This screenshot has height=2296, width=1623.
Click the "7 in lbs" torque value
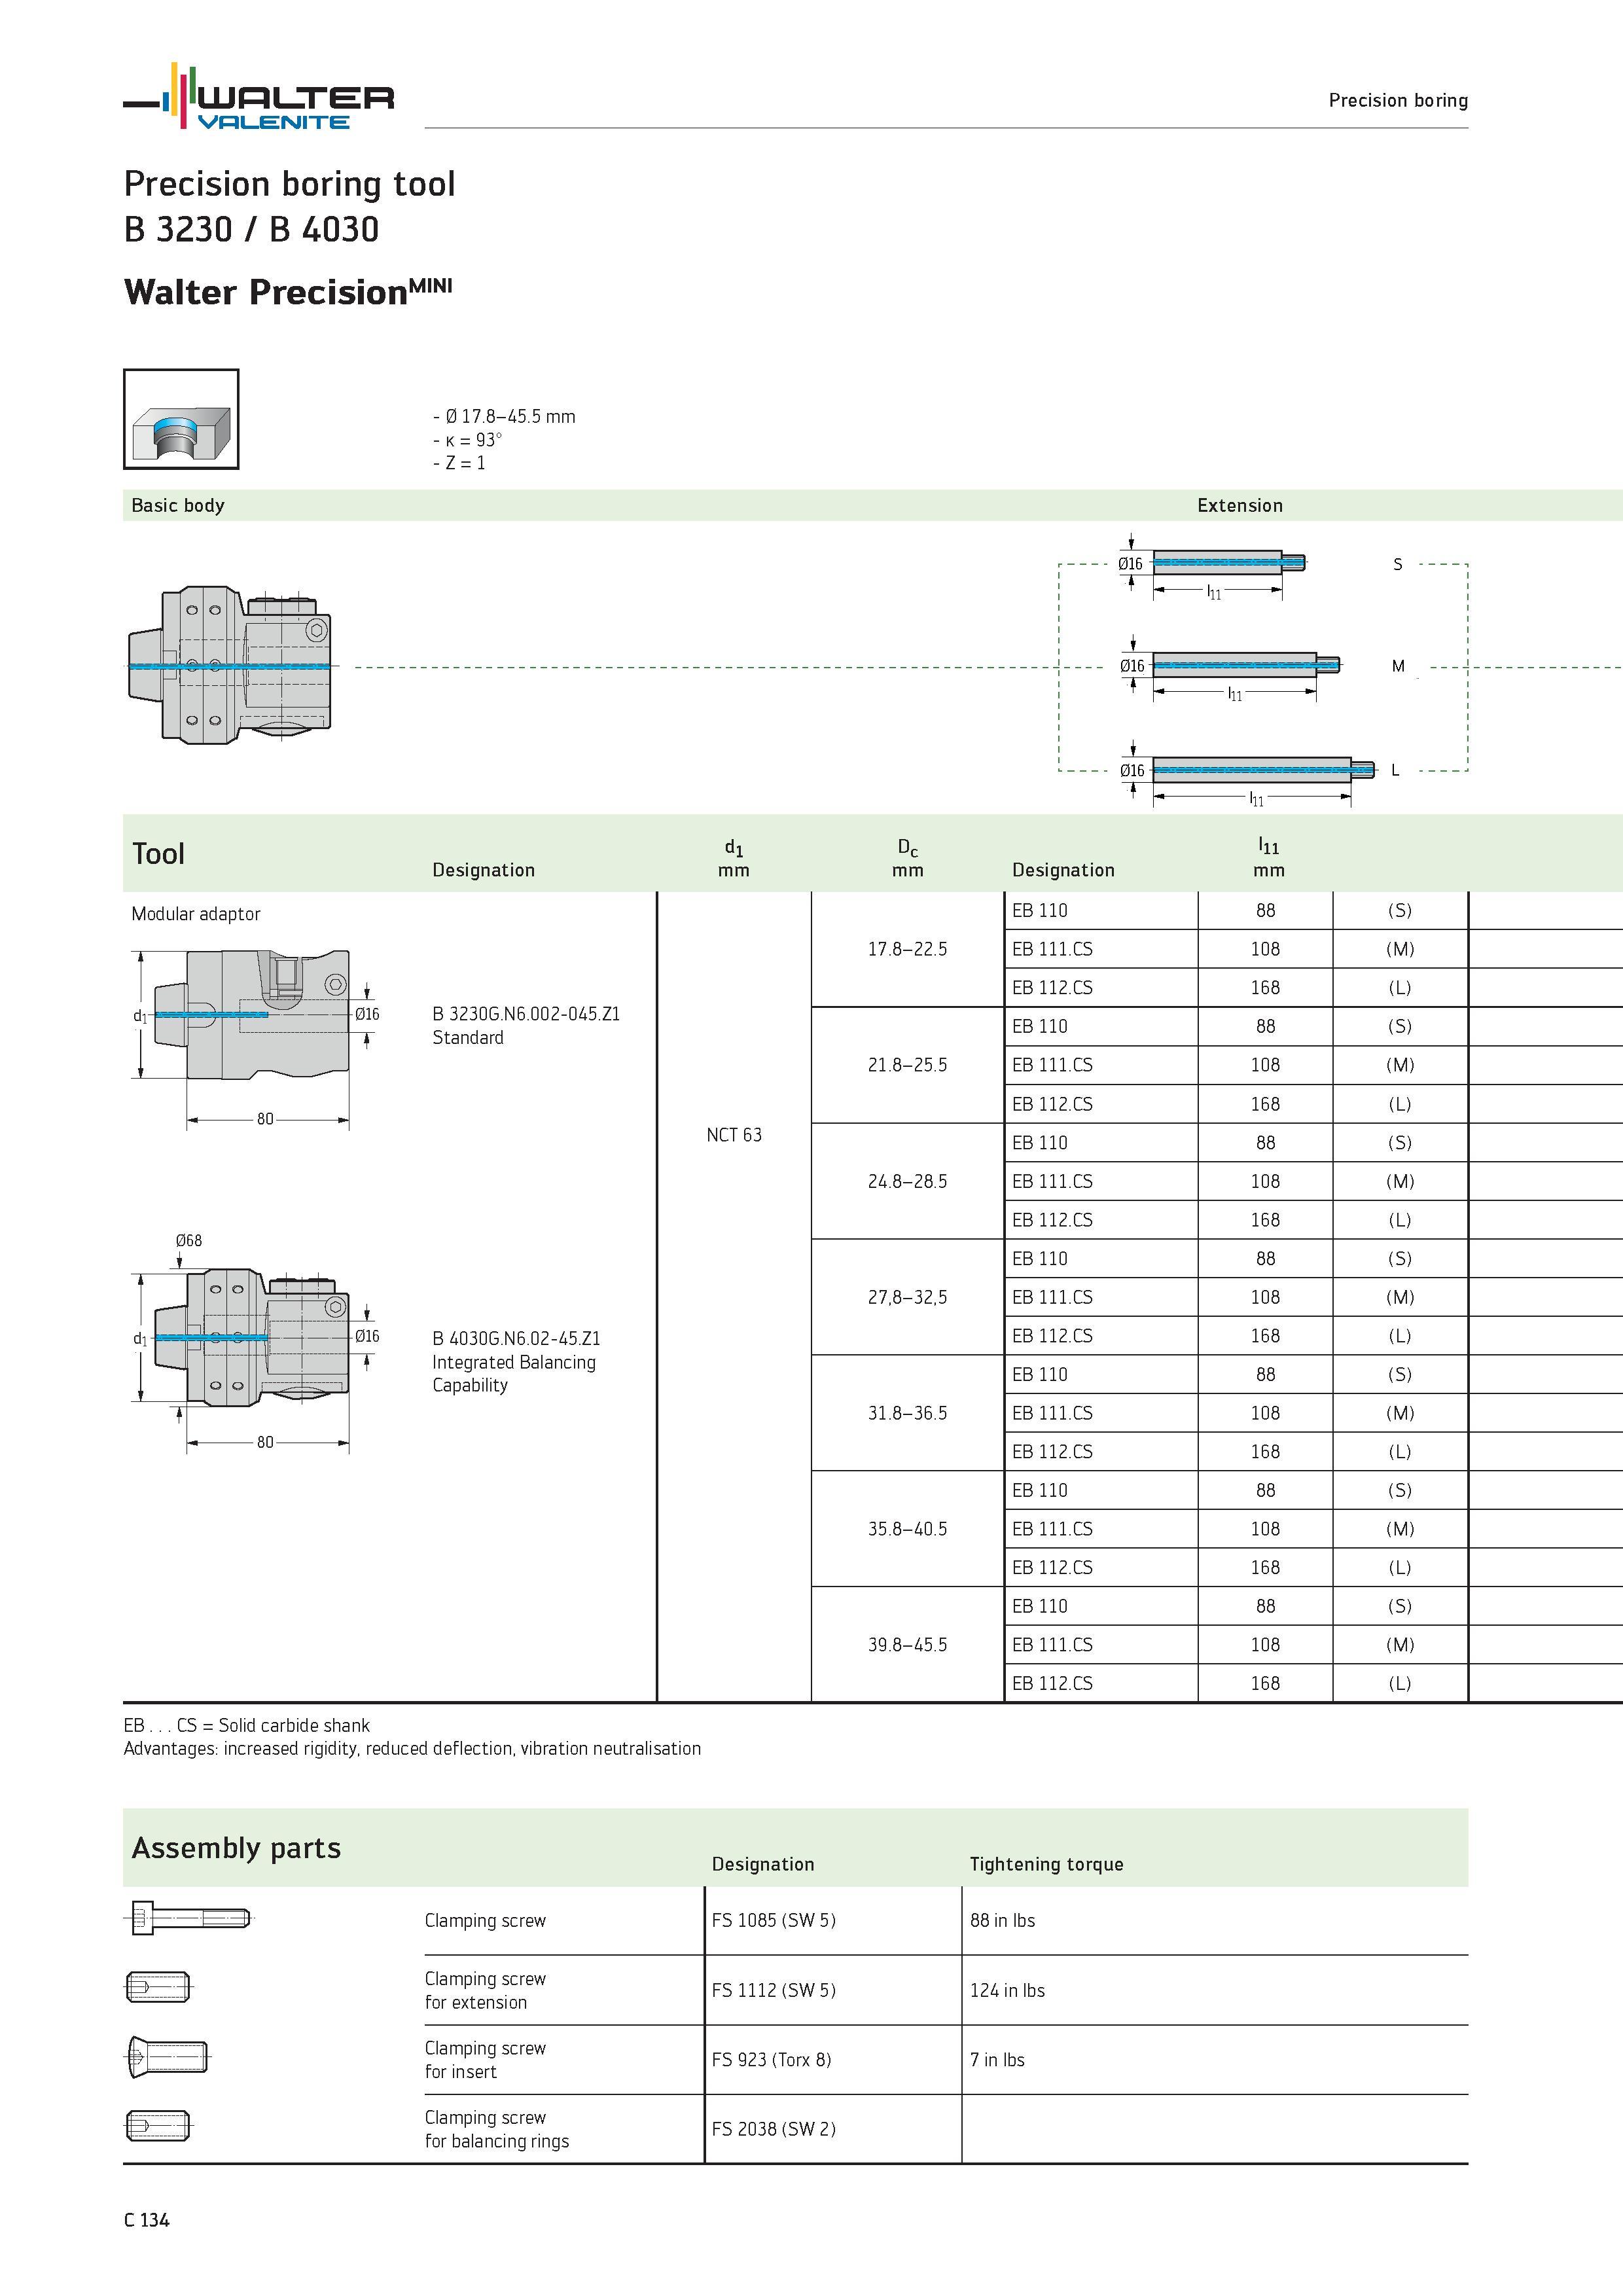997,2059
